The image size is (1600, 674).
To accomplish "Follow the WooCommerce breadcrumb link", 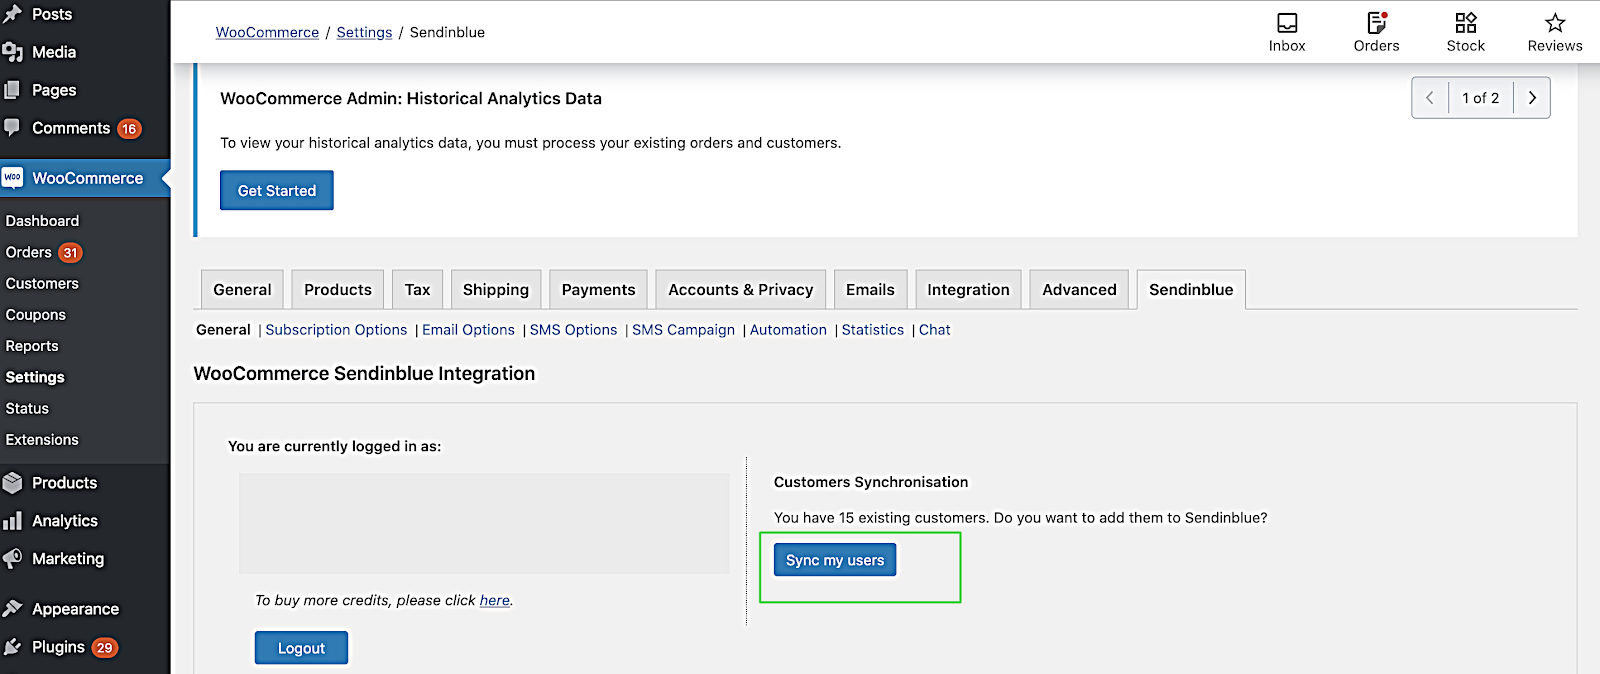I will pyautogui.click(x=267, y=32).
